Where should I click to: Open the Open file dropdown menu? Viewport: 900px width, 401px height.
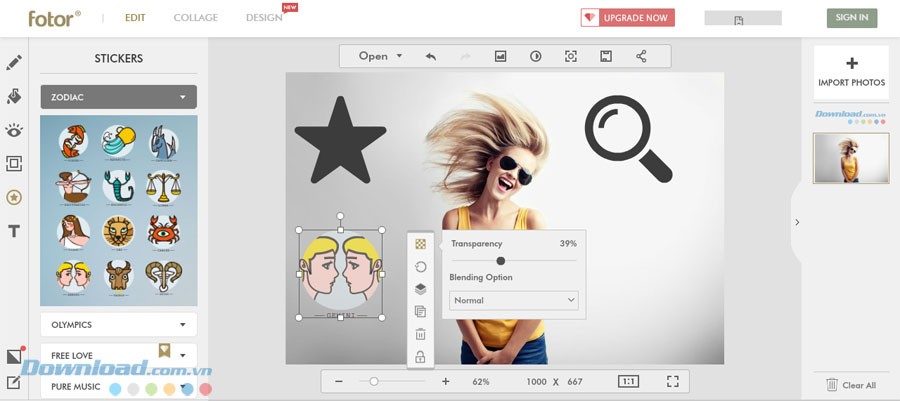point(381,57)
